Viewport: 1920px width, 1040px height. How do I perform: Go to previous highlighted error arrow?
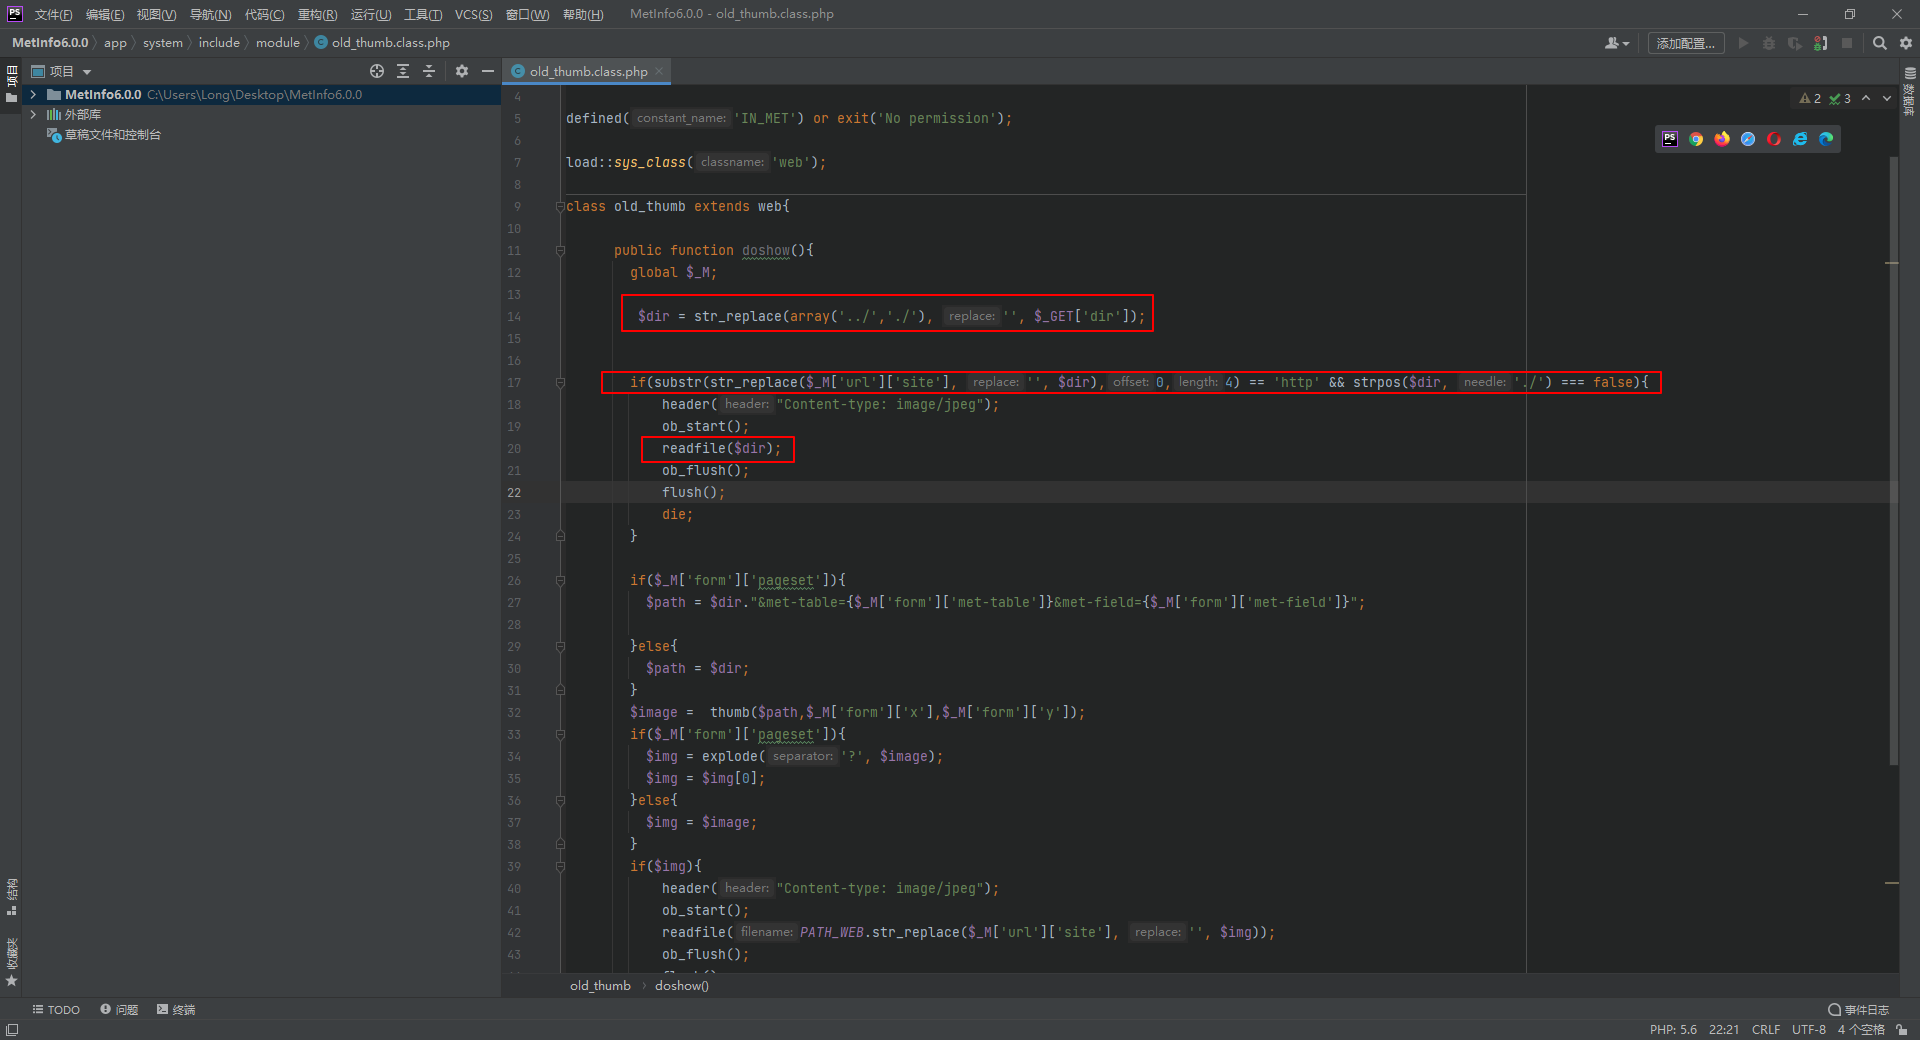pos(1866,98)
